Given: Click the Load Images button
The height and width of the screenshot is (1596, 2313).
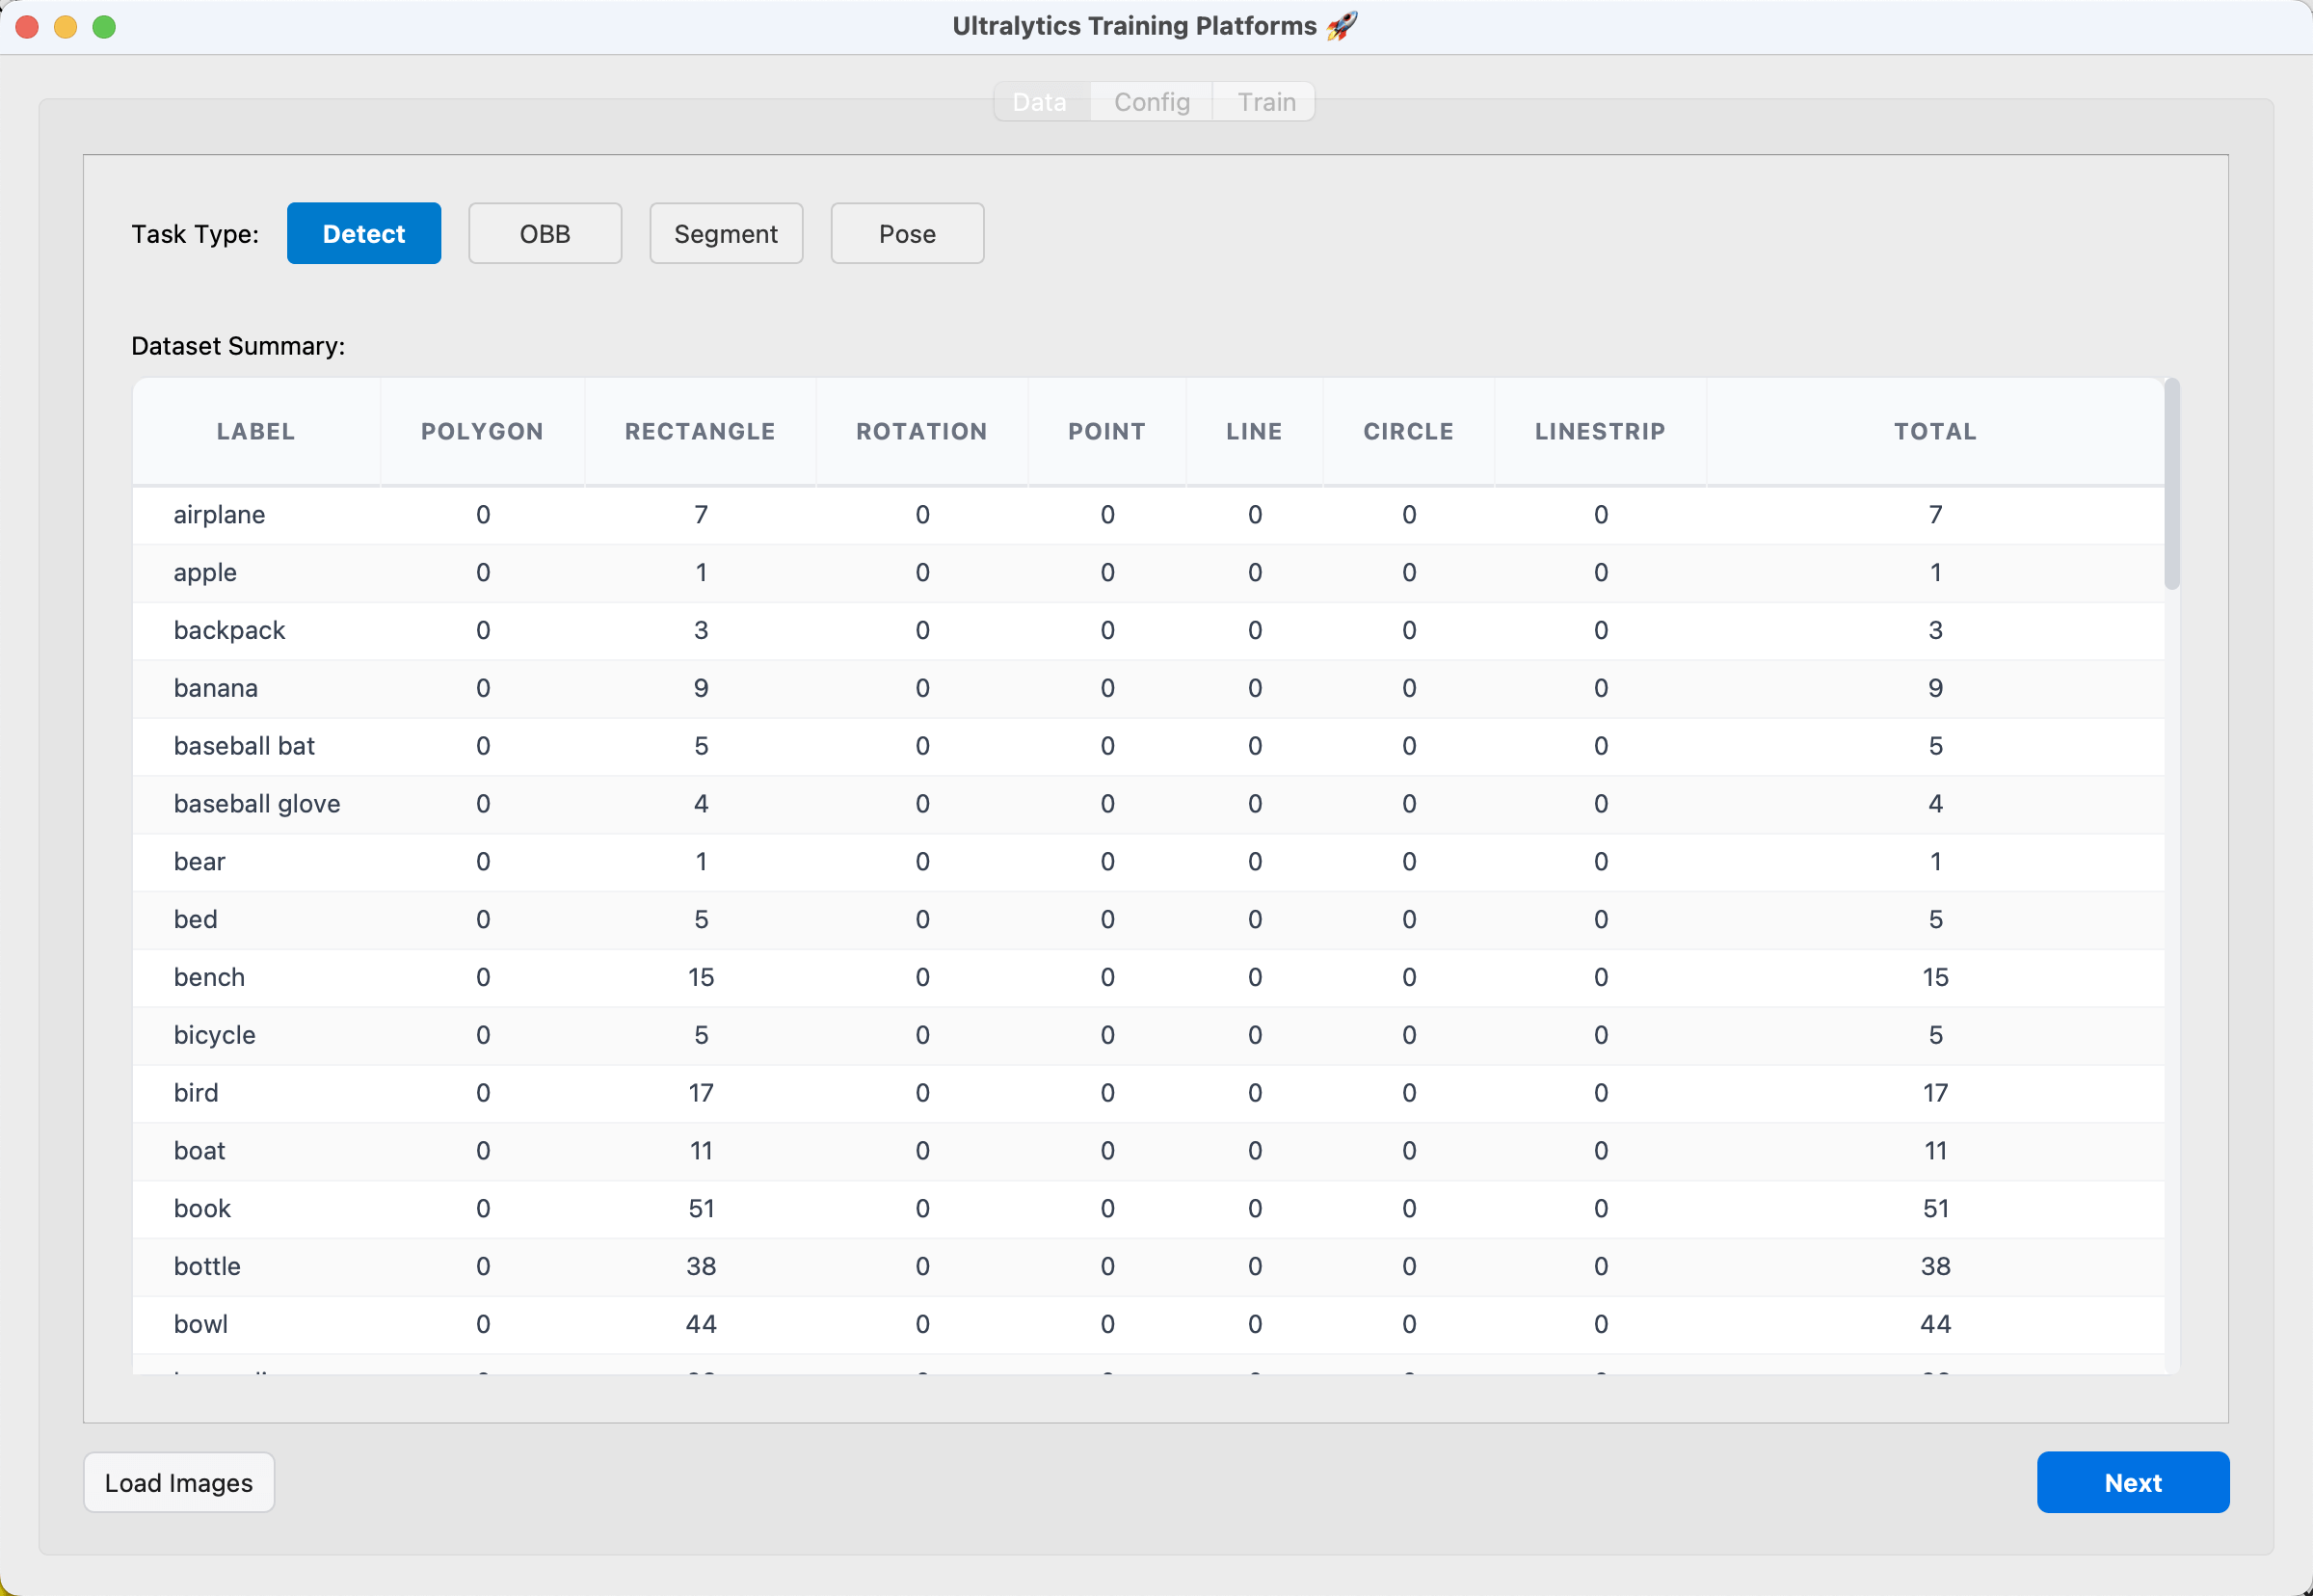Looking at the screenshot, I should coord(179,1482).
